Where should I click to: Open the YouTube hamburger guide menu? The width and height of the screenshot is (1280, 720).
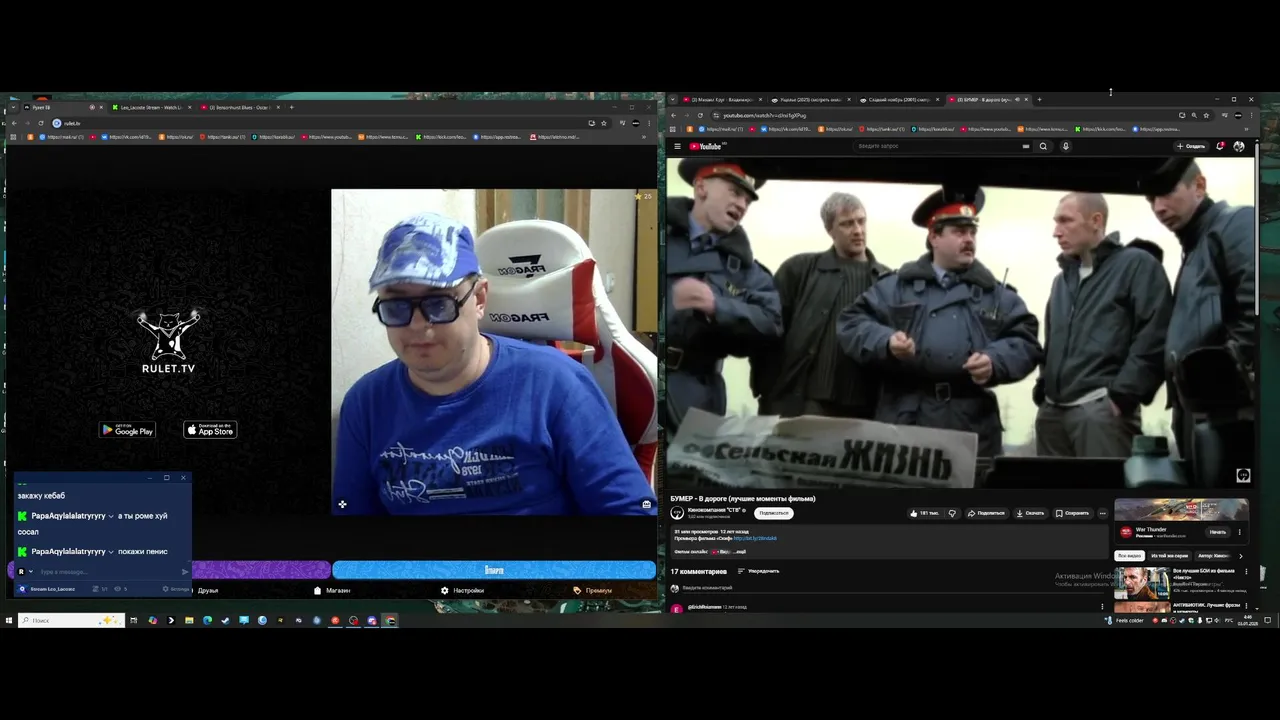[x=677, y=146]
